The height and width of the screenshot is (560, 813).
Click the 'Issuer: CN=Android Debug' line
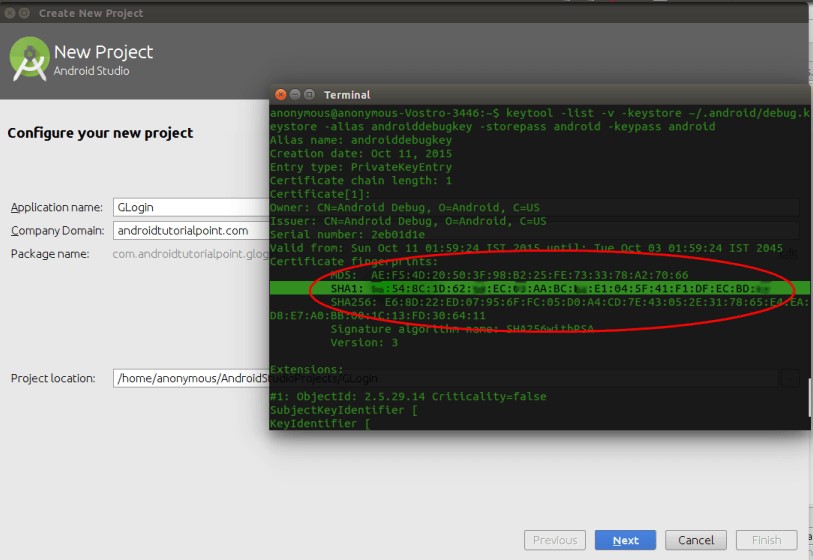click(x=408, y=221)
